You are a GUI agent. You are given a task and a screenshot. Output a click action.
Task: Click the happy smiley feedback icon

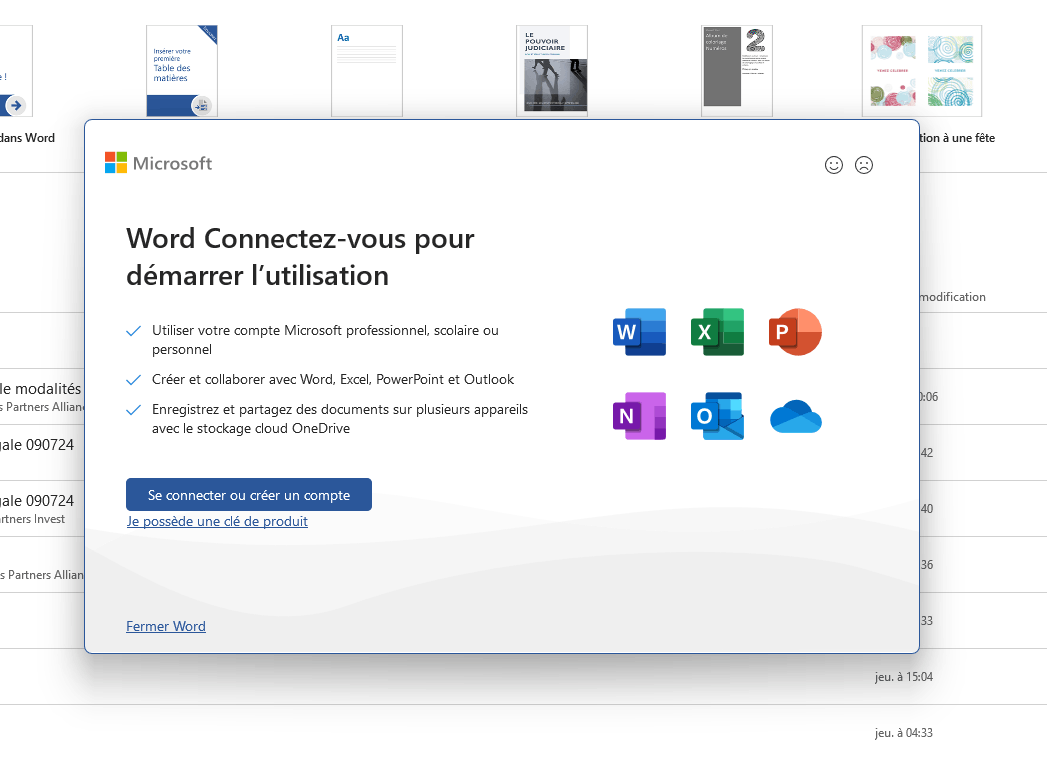click(833, 165)
